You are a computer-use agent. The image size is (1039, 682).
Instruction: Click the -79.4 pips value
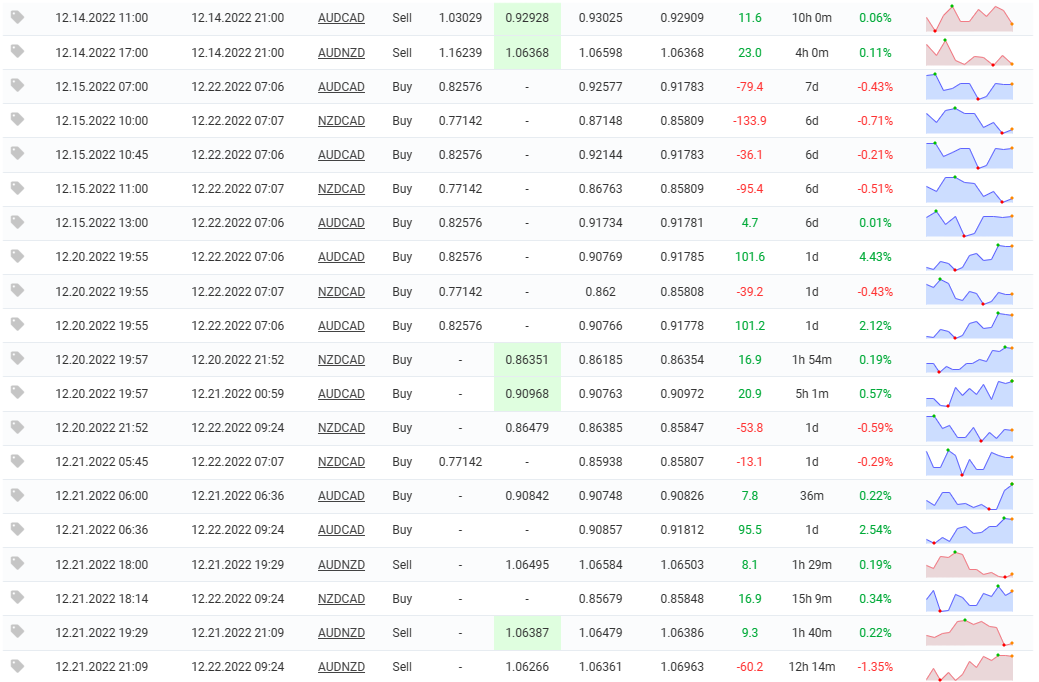[x=749, y=87]
